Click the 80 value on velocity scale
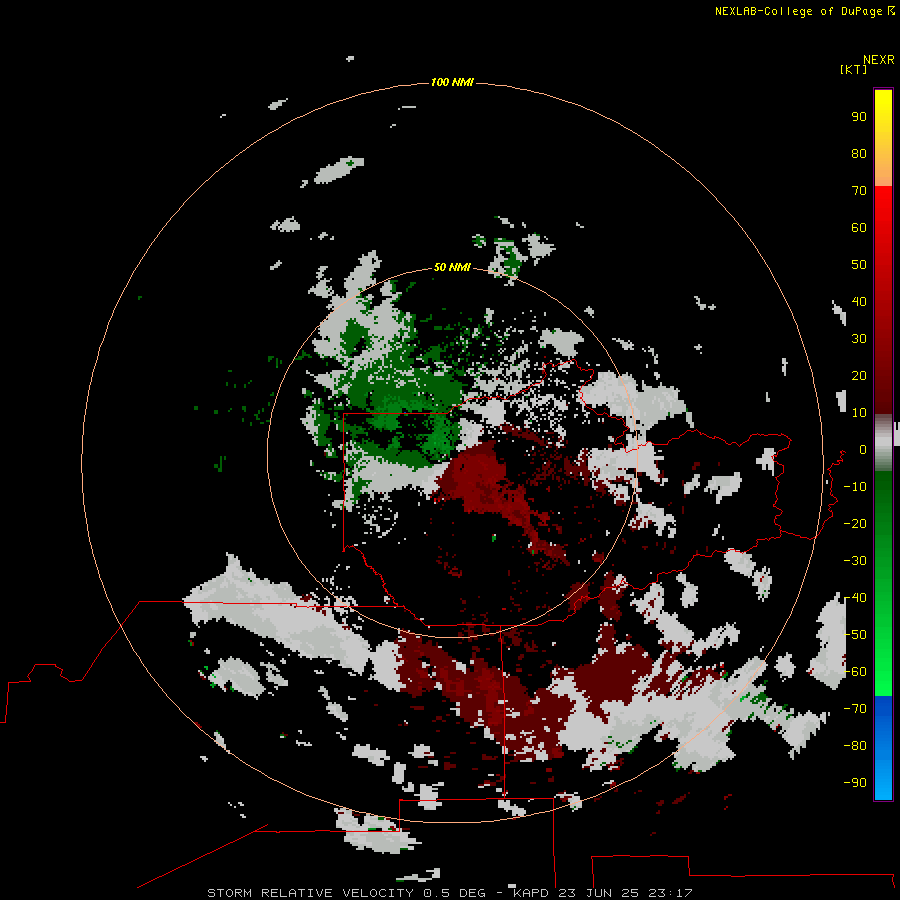Image resolution: width=900 pixels, height=900 pixels. tap(859, 153)
